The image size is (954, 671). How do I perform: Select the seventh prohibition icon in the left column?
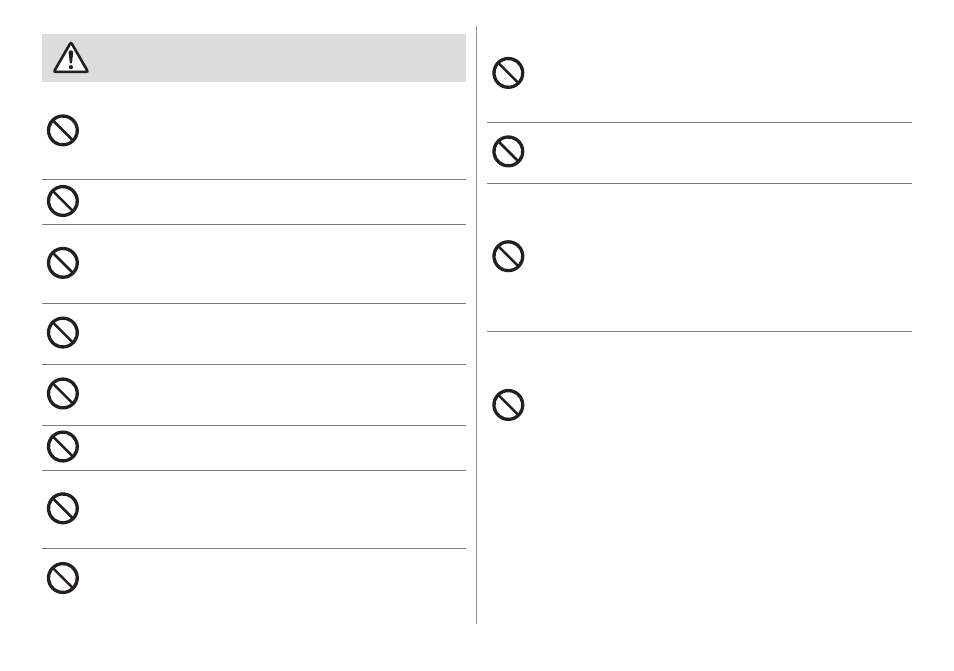[63, 508]
